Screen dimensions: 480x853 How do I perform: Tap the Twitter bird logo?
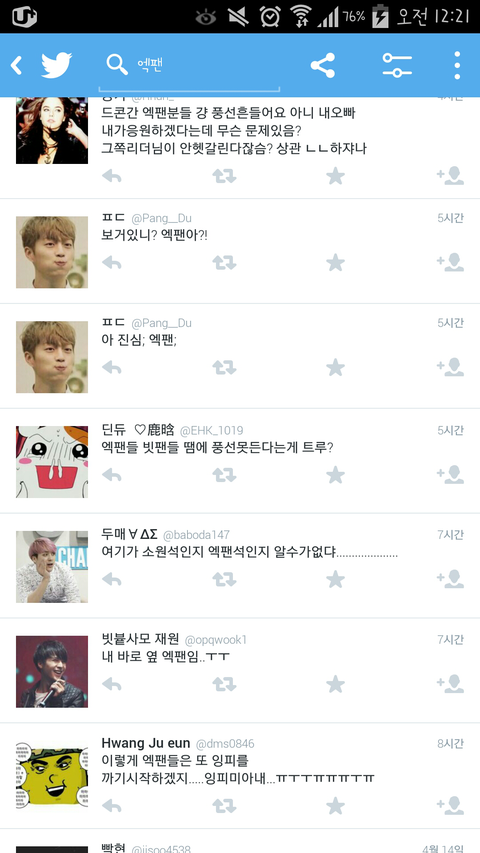(57, 65)
